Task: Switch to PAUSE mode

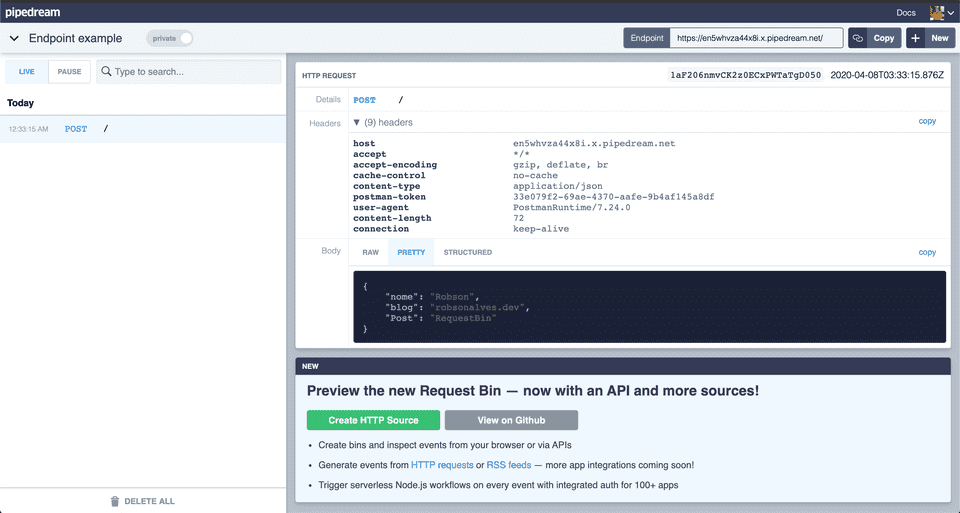Action: (x=69, y=72)
